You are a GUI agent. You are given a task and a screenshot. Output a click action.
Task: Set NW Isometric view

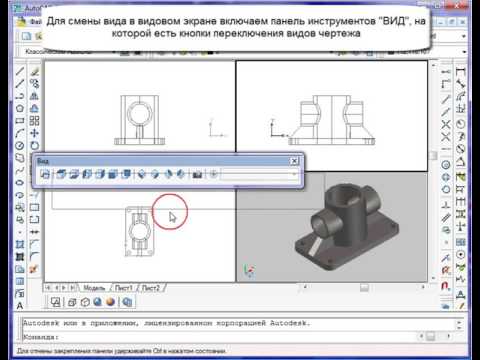point(181,174)
